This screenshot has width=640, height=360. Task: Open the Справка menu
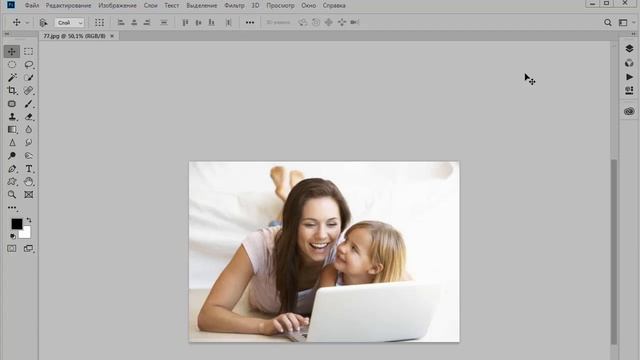pyautogui.click(x=334, y=5)
